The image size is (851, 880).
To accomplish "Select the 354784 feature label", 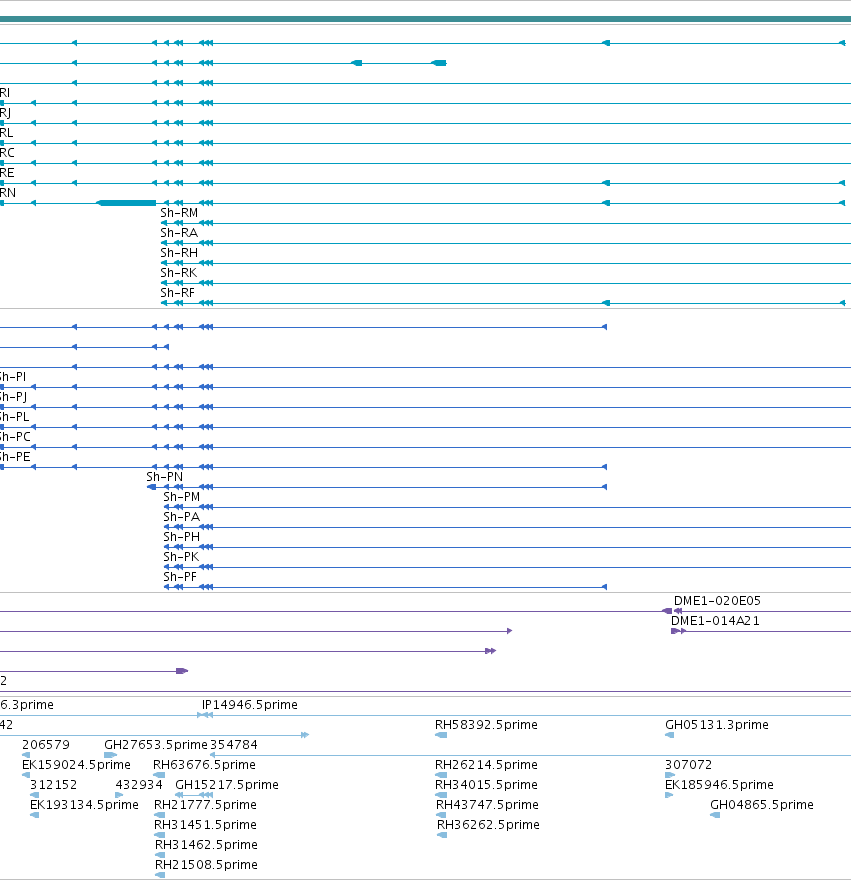I will 234,745.
